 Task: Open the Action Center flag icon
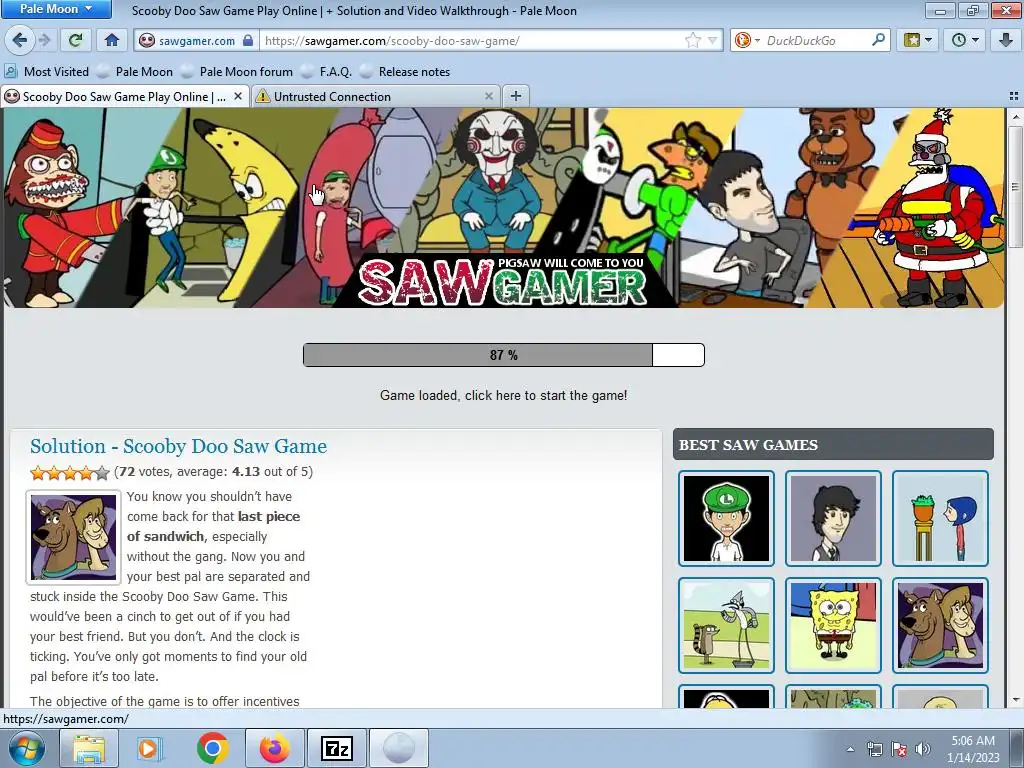[x=899, y=749]
